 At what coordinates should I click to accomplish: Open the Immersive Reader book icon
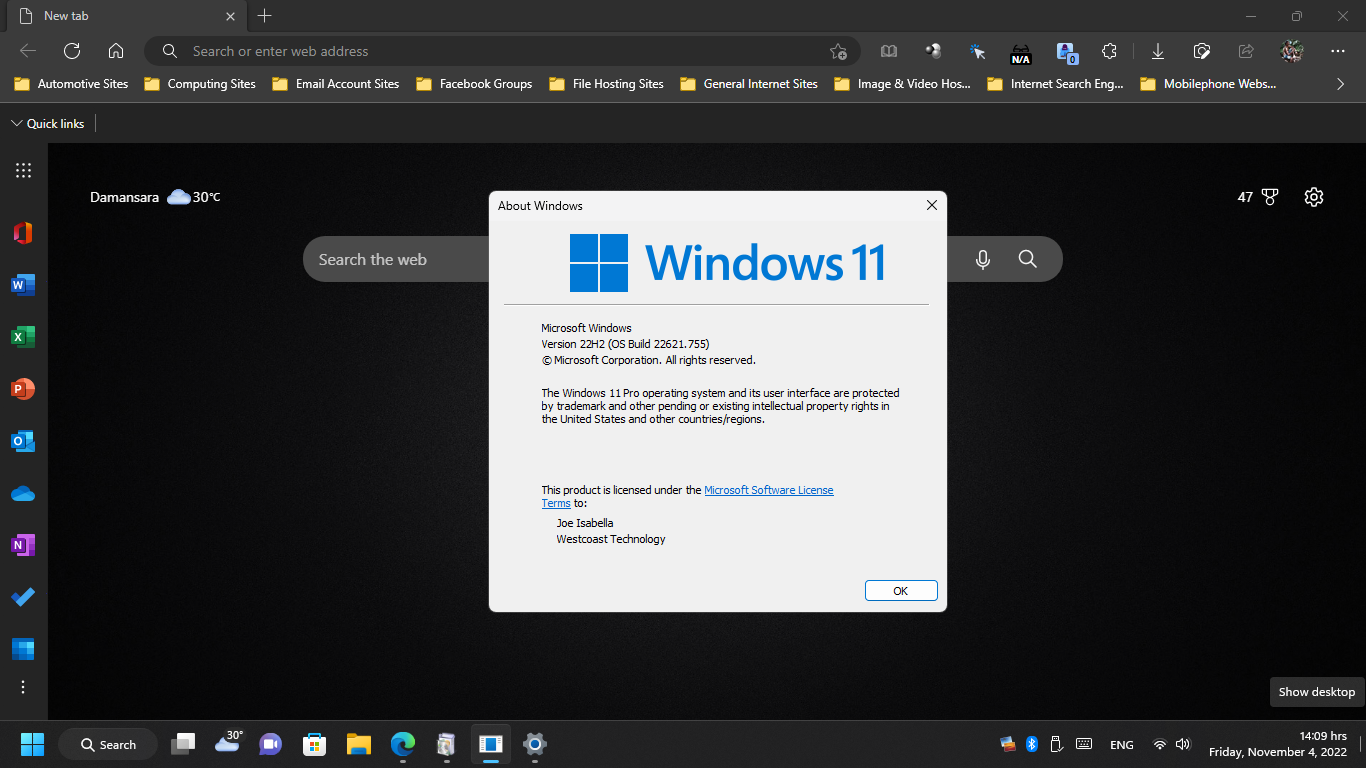click(x=889, y=51)
